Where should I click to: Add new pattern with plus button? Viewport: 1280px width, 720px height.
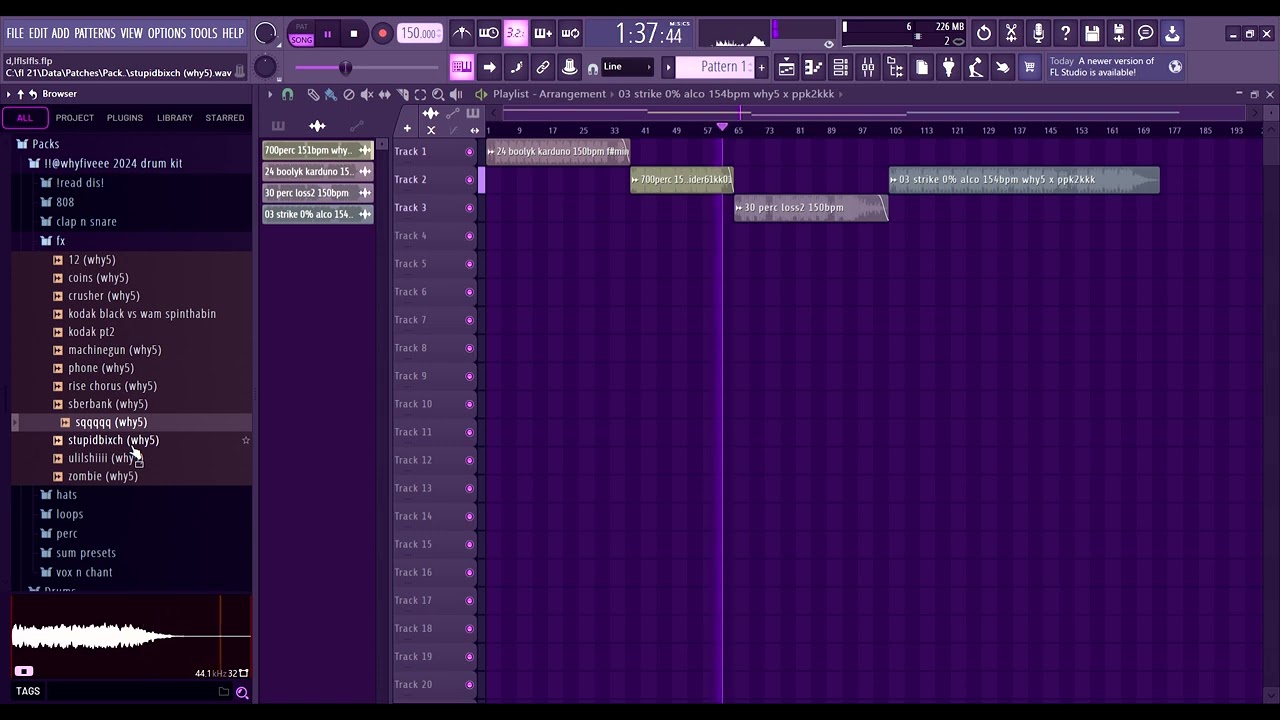761,67
